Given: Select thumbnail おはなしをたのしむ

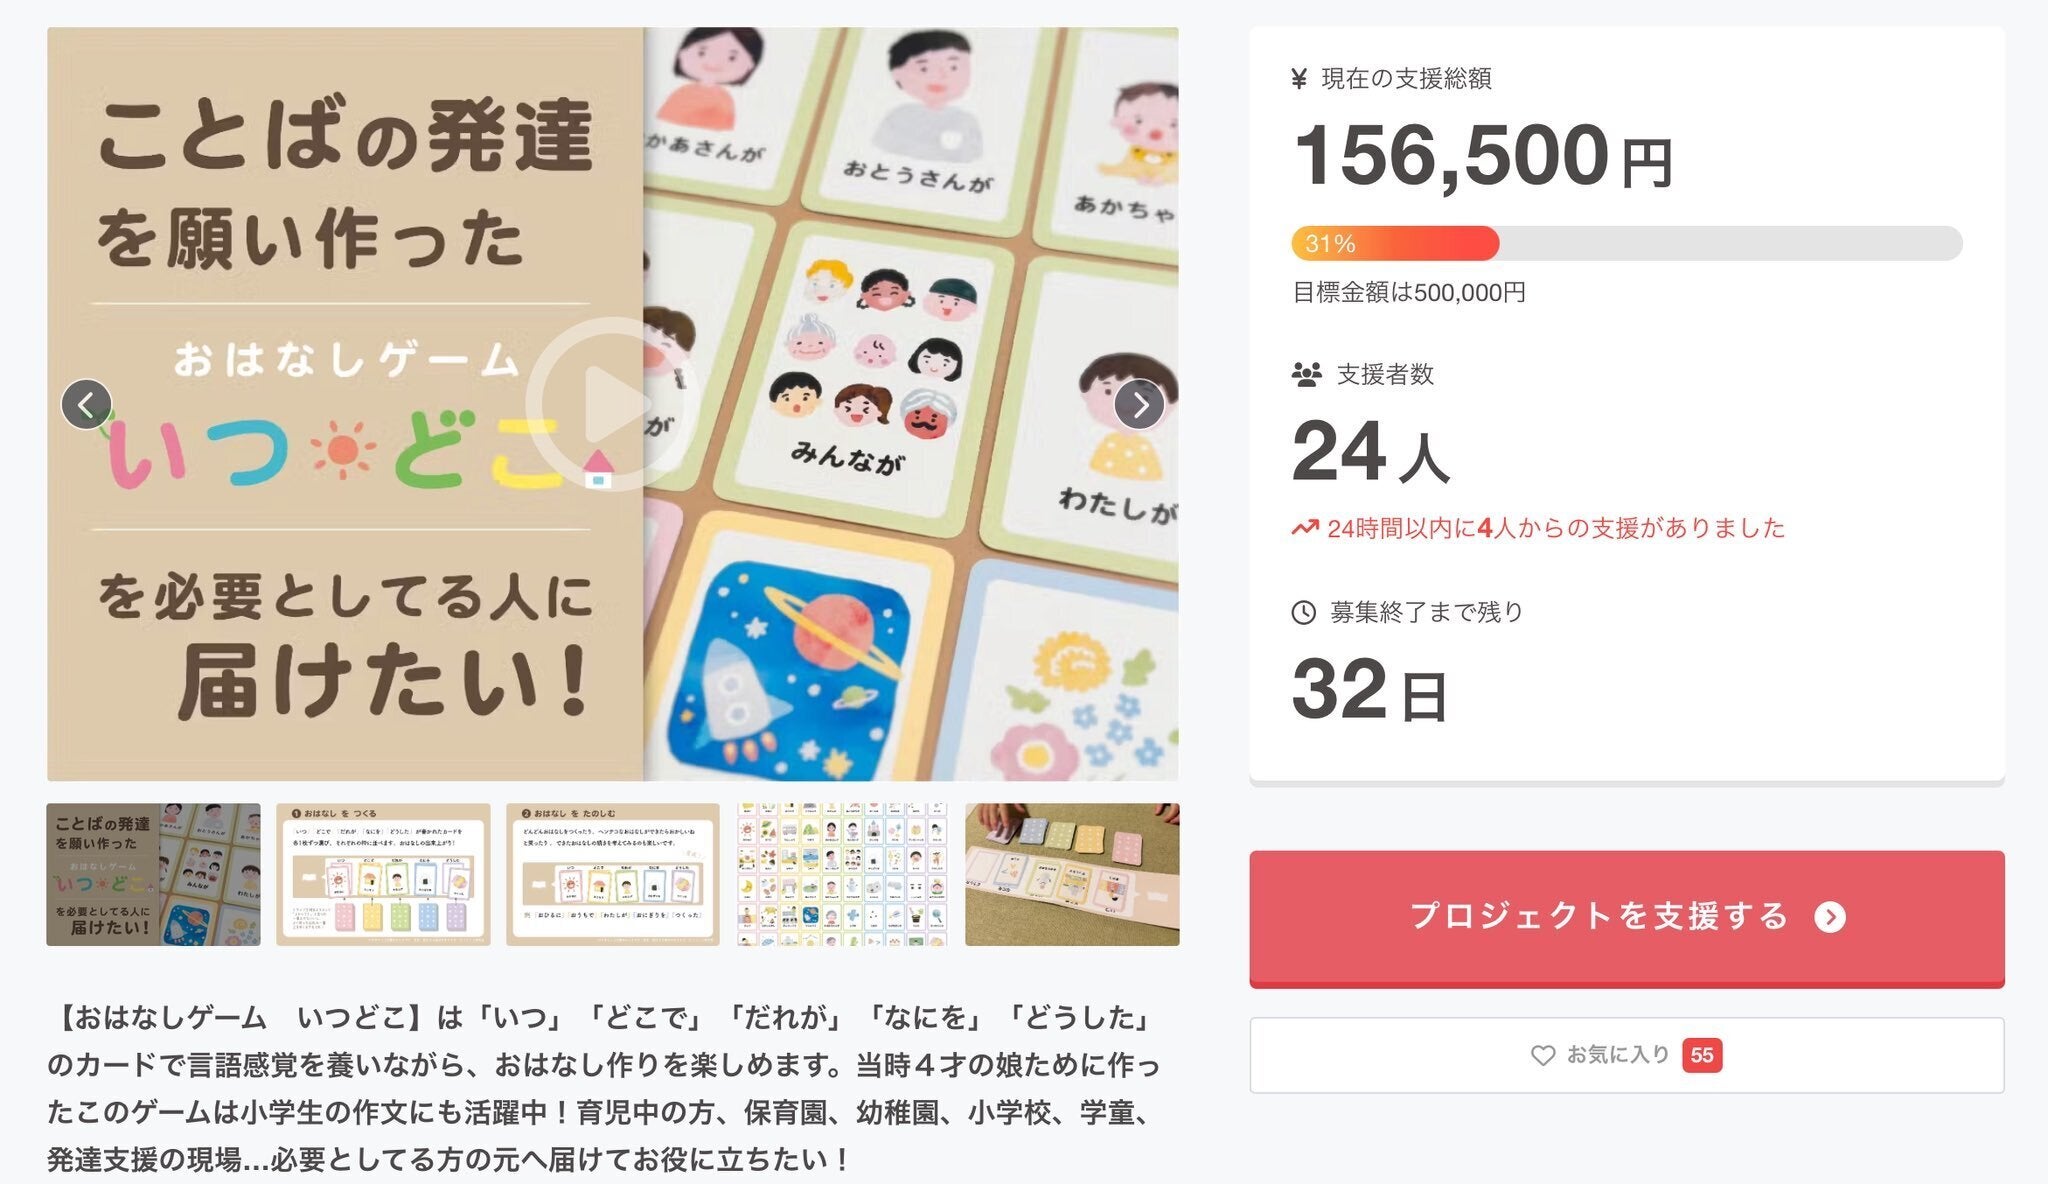Looking at the screenshot, I should point(613,874).
